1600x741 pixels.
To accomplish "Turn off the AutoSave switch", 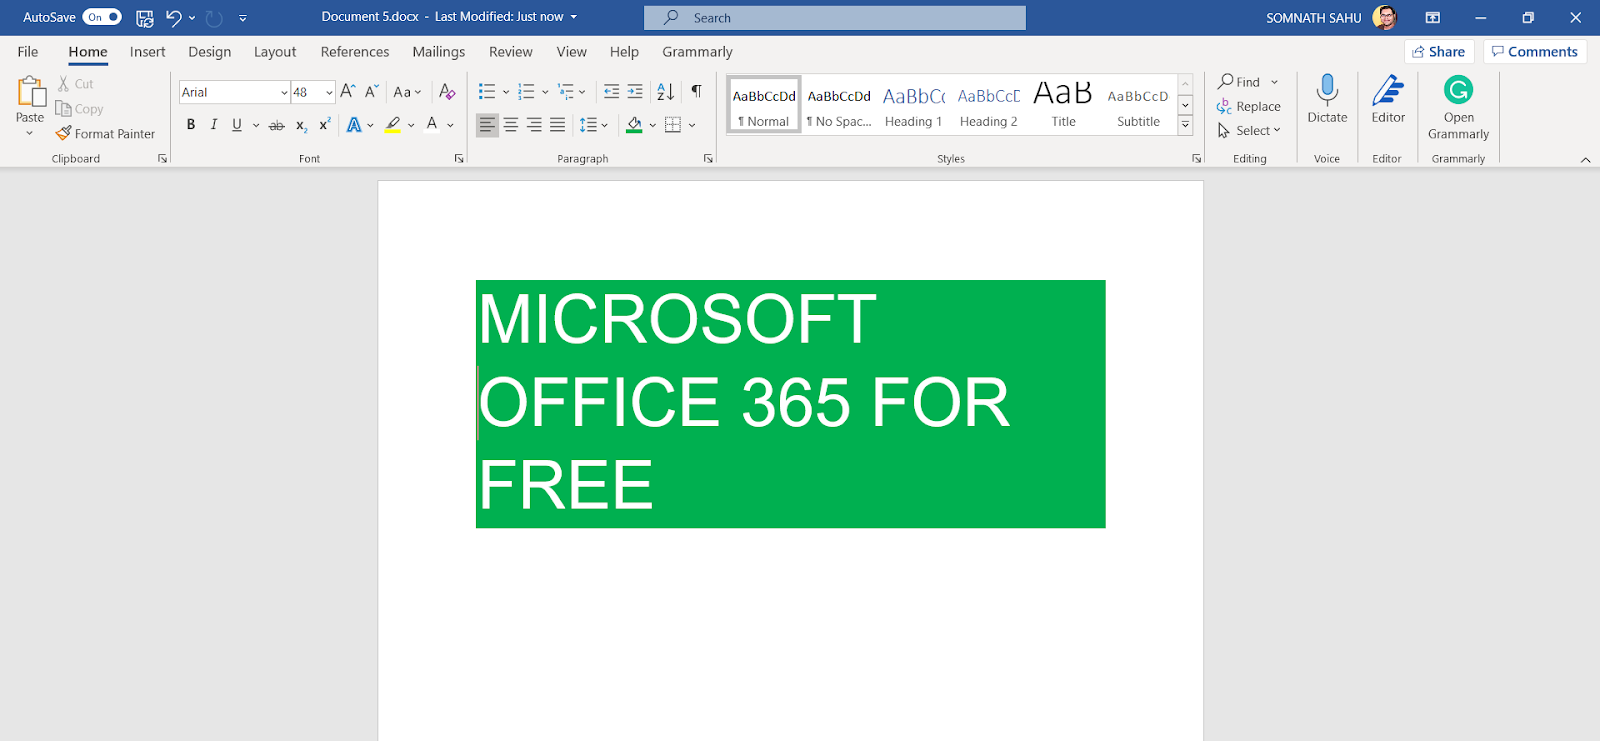I will 102,17.
